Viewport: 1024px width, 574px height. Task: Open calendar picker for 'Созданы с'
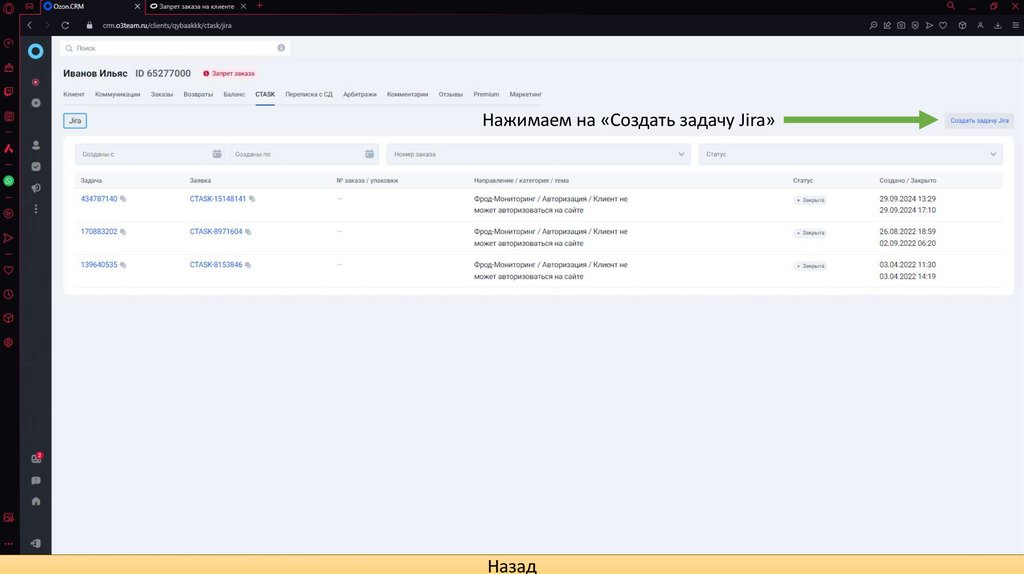pyautogui.click(x=217, y=154)
